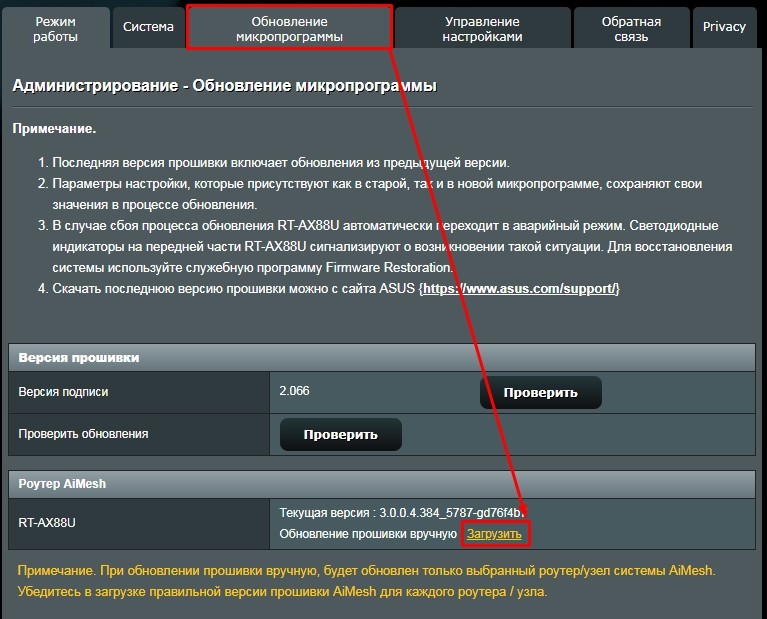Click the note about Firmware Restoration

click(392, 247)
